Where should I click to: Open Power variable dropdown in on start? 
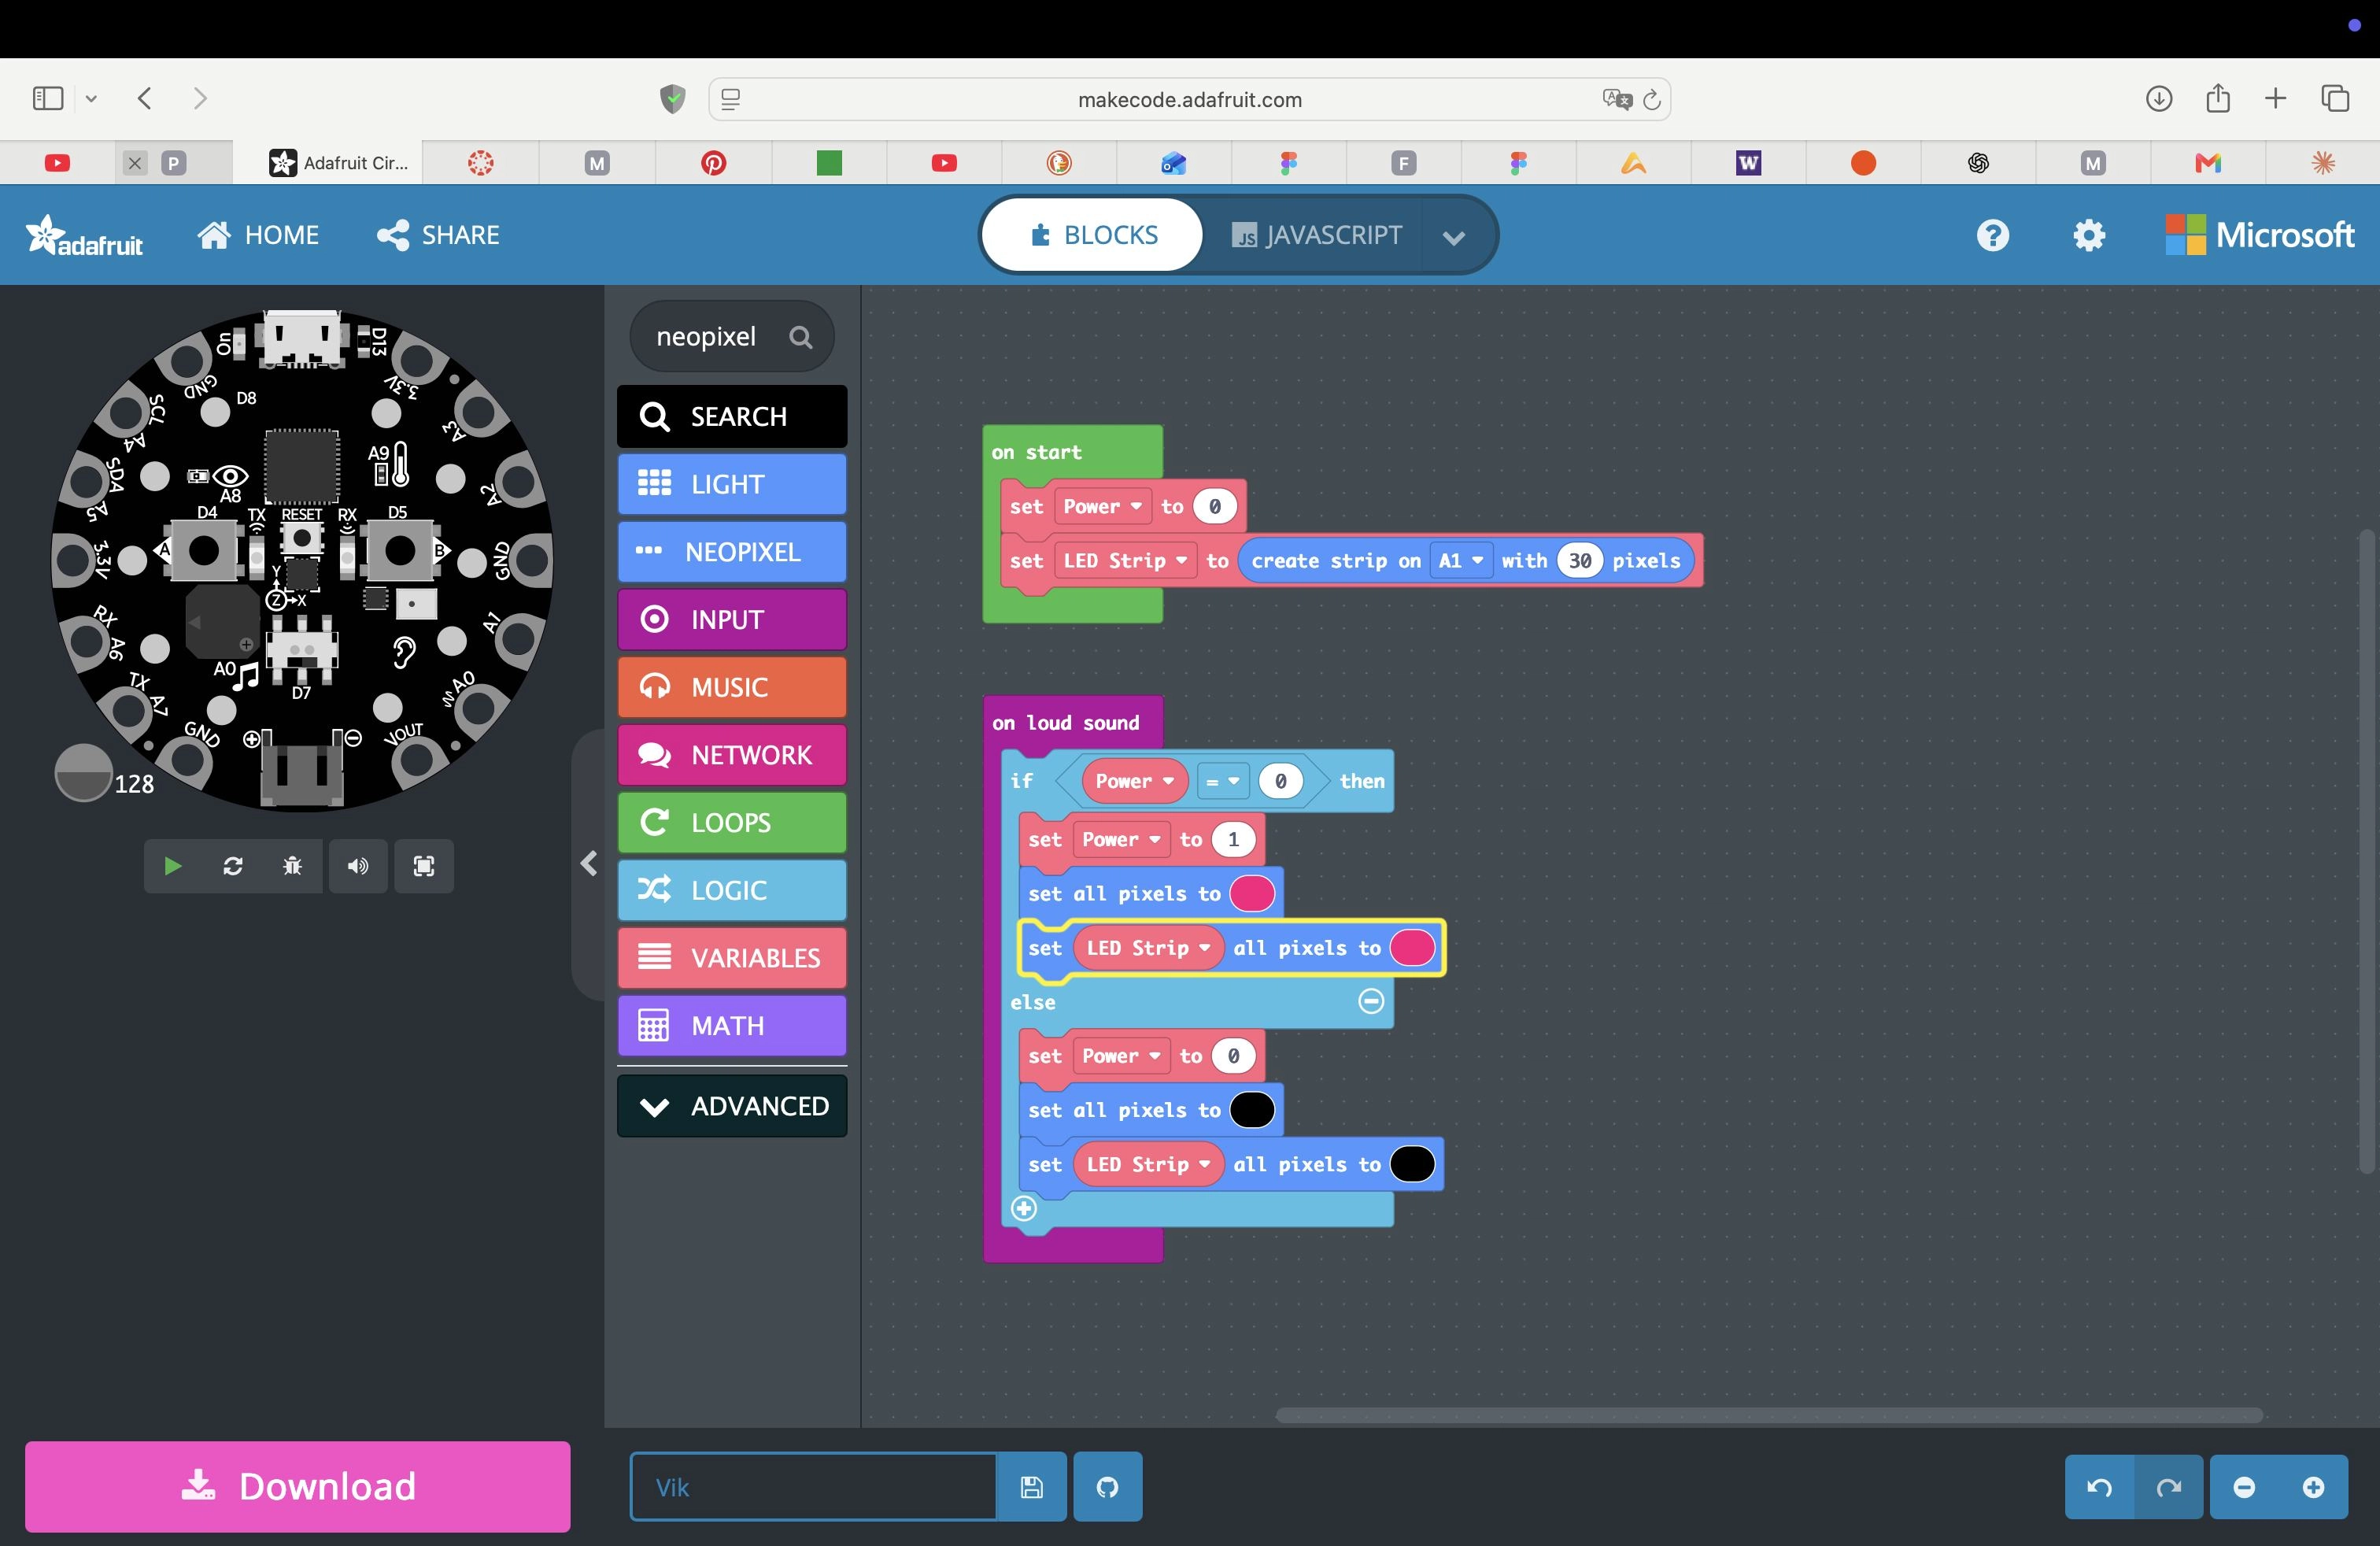coord(1102,506)
